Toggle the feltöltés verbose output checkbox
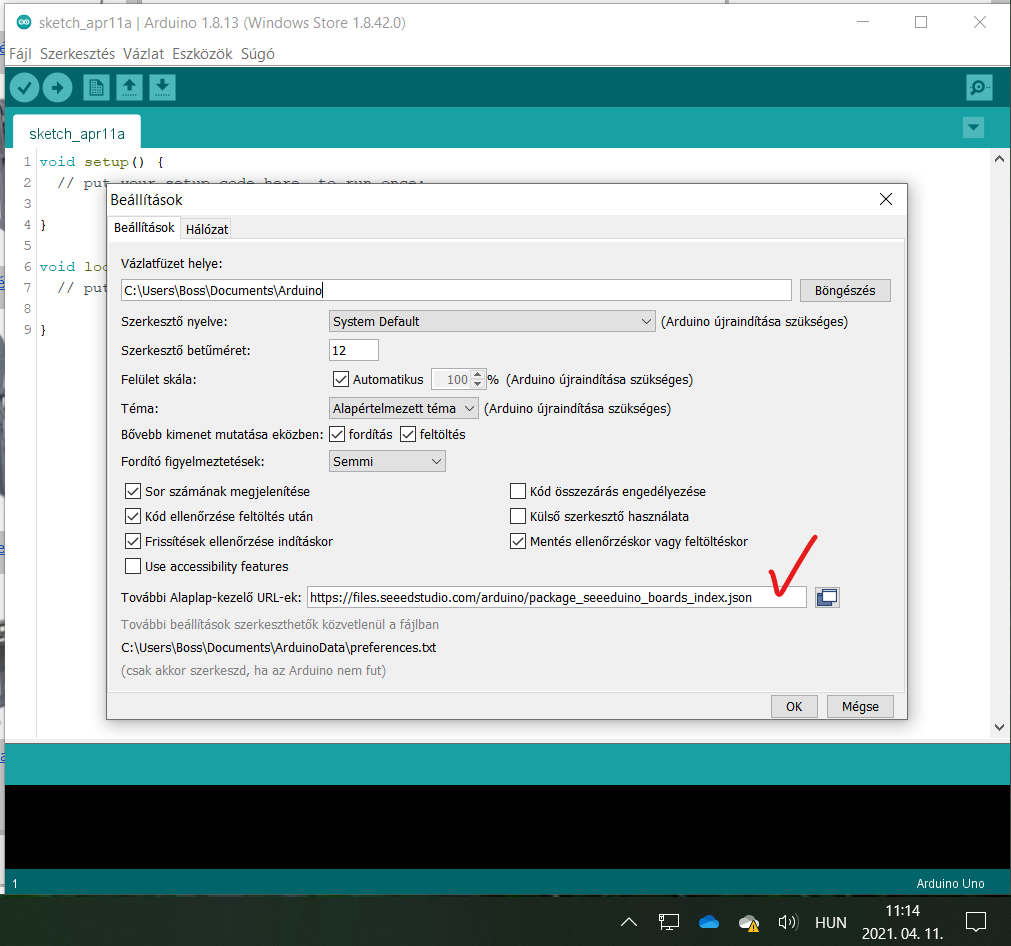This screenshot has height=946, width=1011. tap(408, 434)
